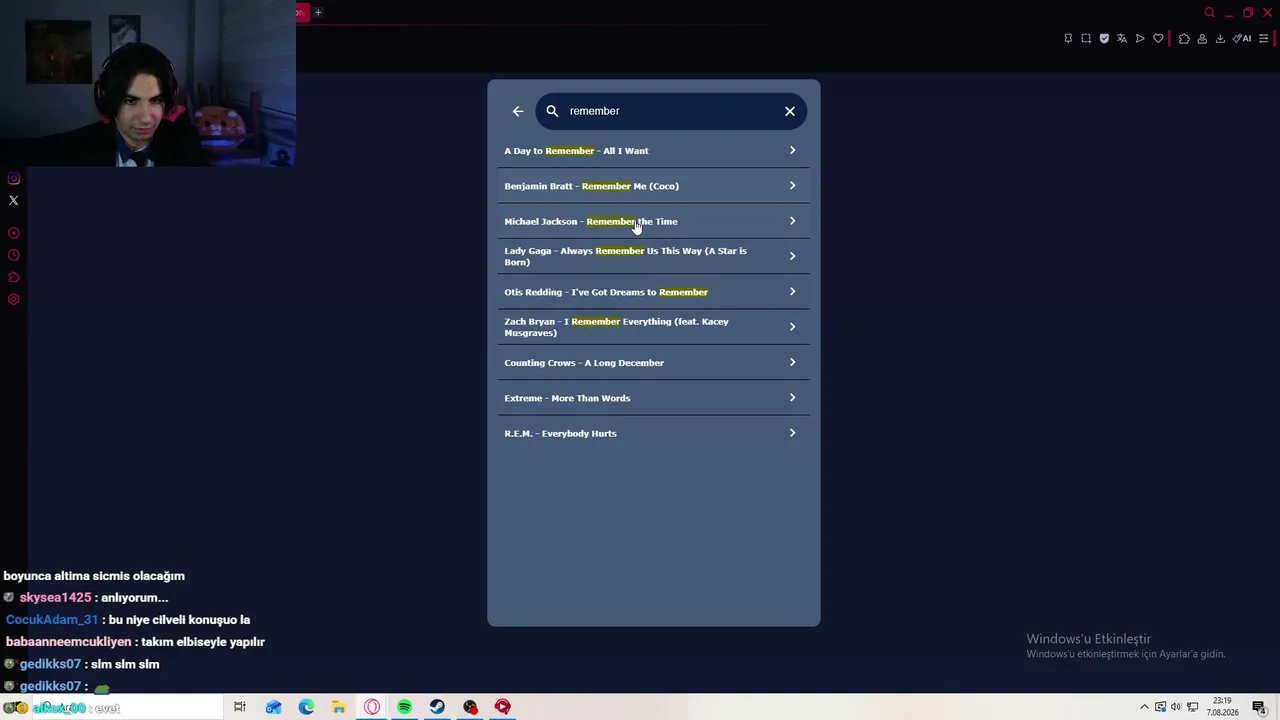Viewport: 1280px width, 720px height.
Task: Click the translate page icon
Action: (1122, 39)
